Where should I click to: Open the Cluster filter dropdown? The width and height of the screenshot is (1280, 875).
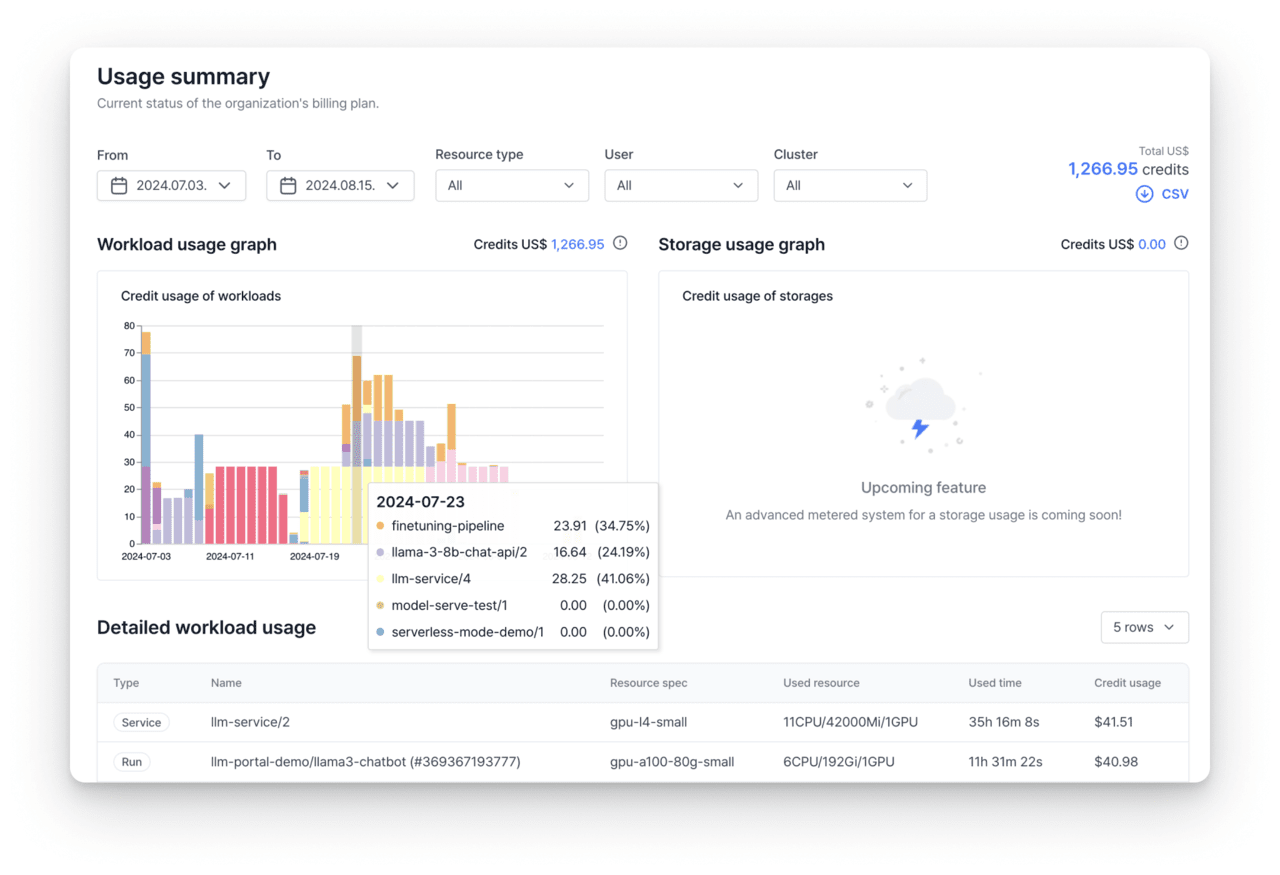pos(849,186)
